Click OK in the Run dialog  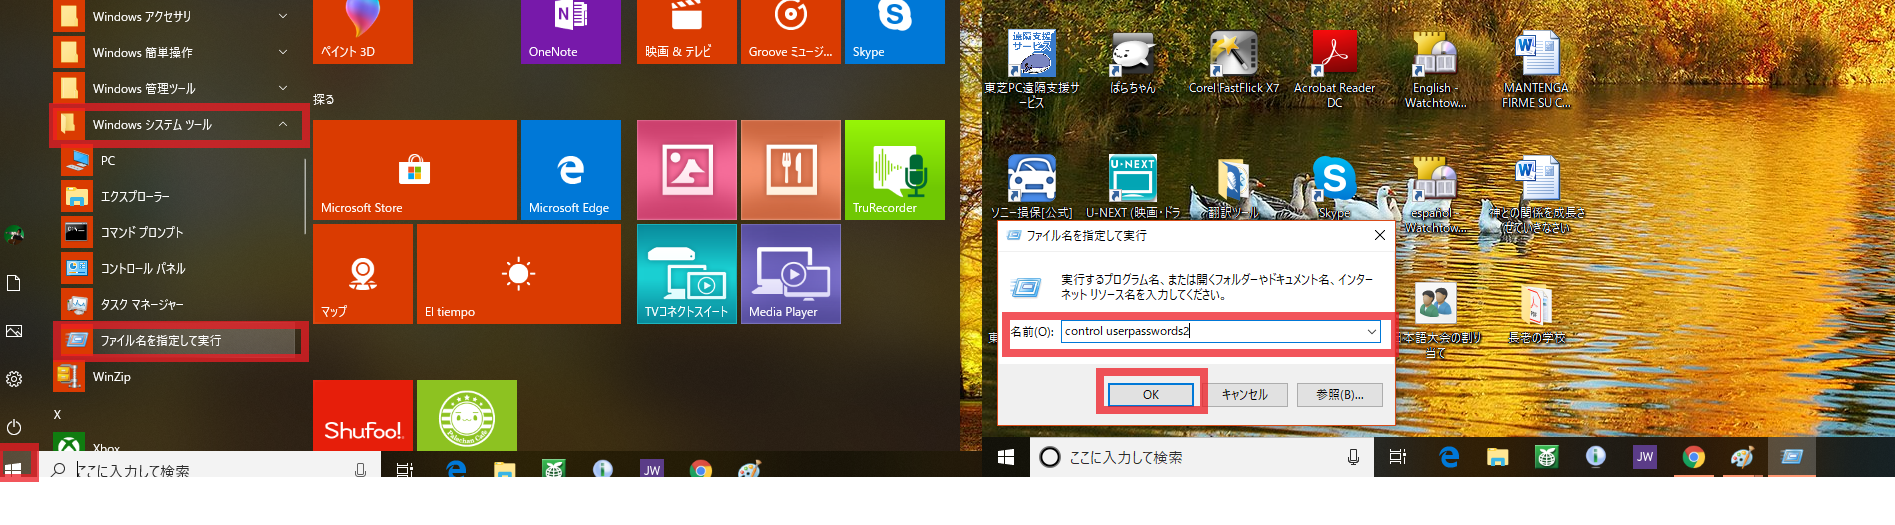(1151, 394)
